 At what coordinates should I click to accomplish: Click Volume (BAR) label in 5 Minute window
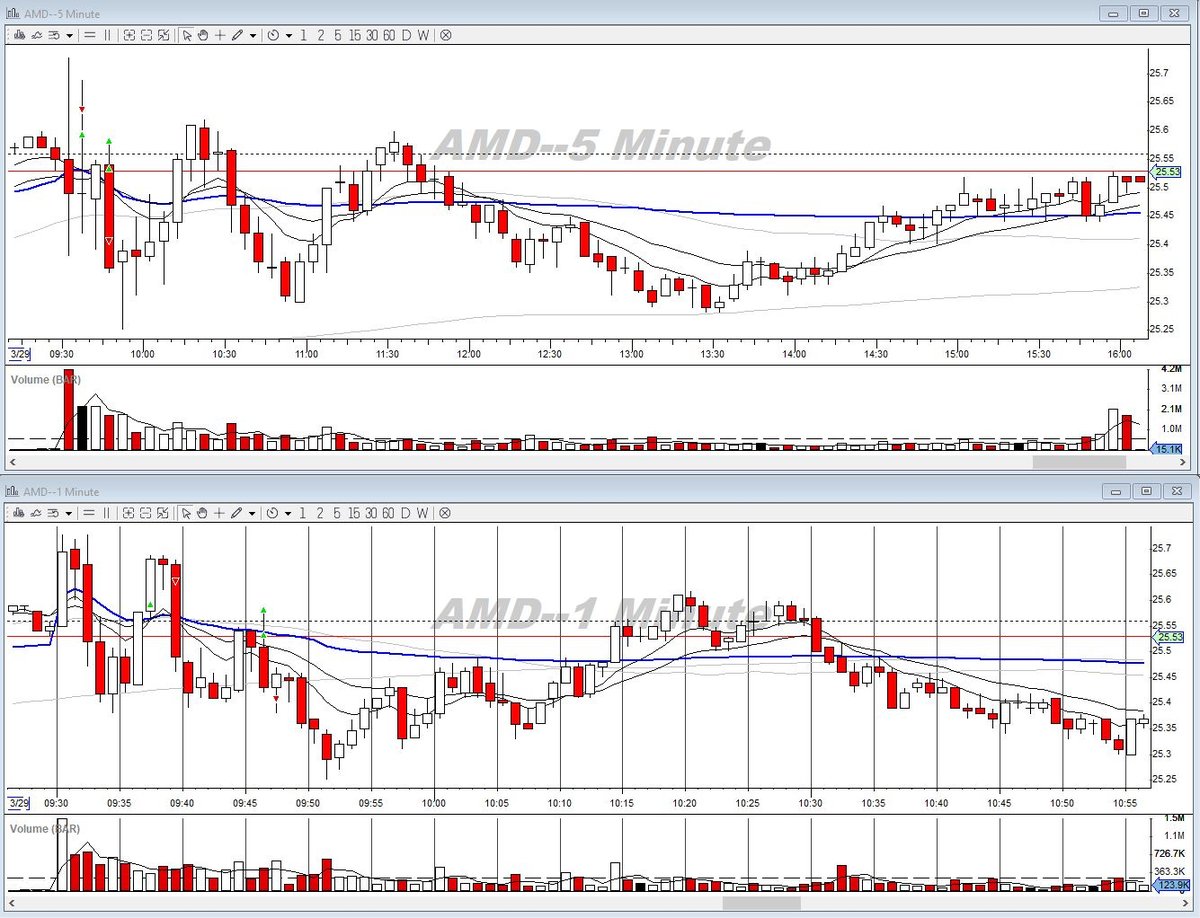point(45,380)
